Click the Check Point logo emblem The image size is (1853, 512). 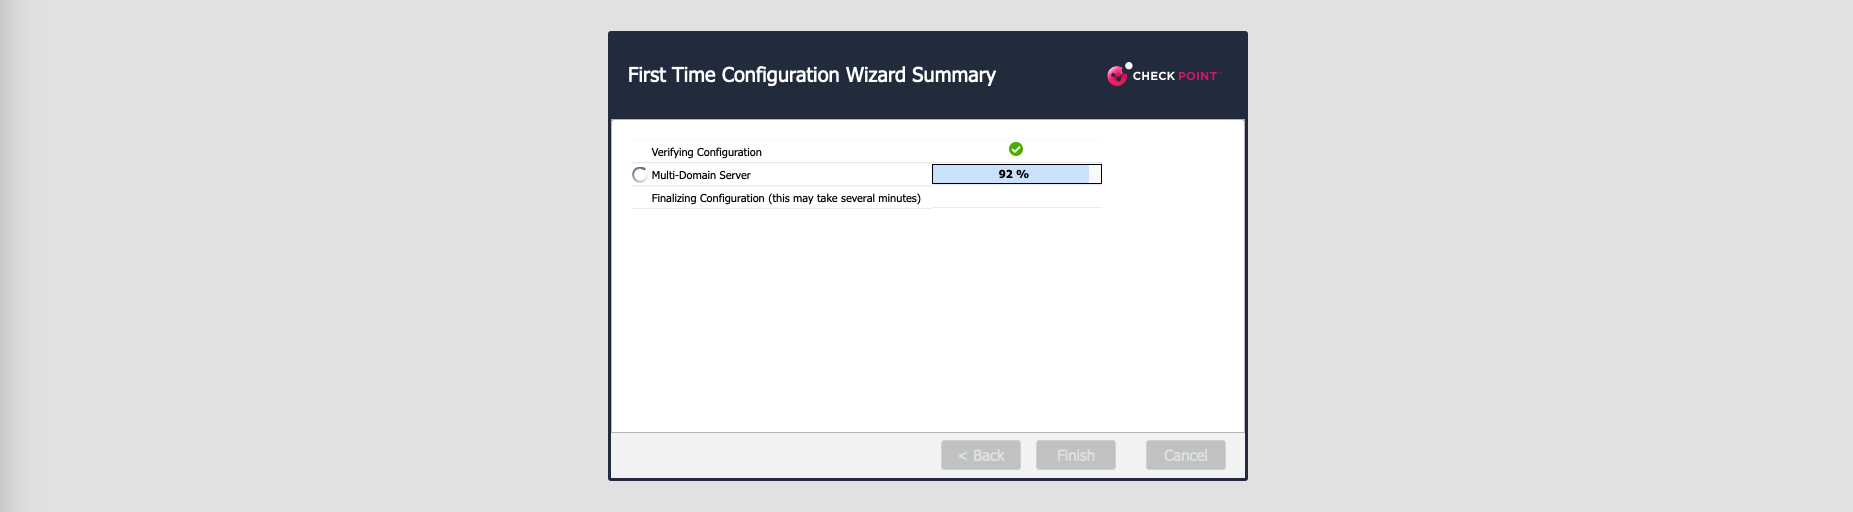click(x=1117, y=75)
